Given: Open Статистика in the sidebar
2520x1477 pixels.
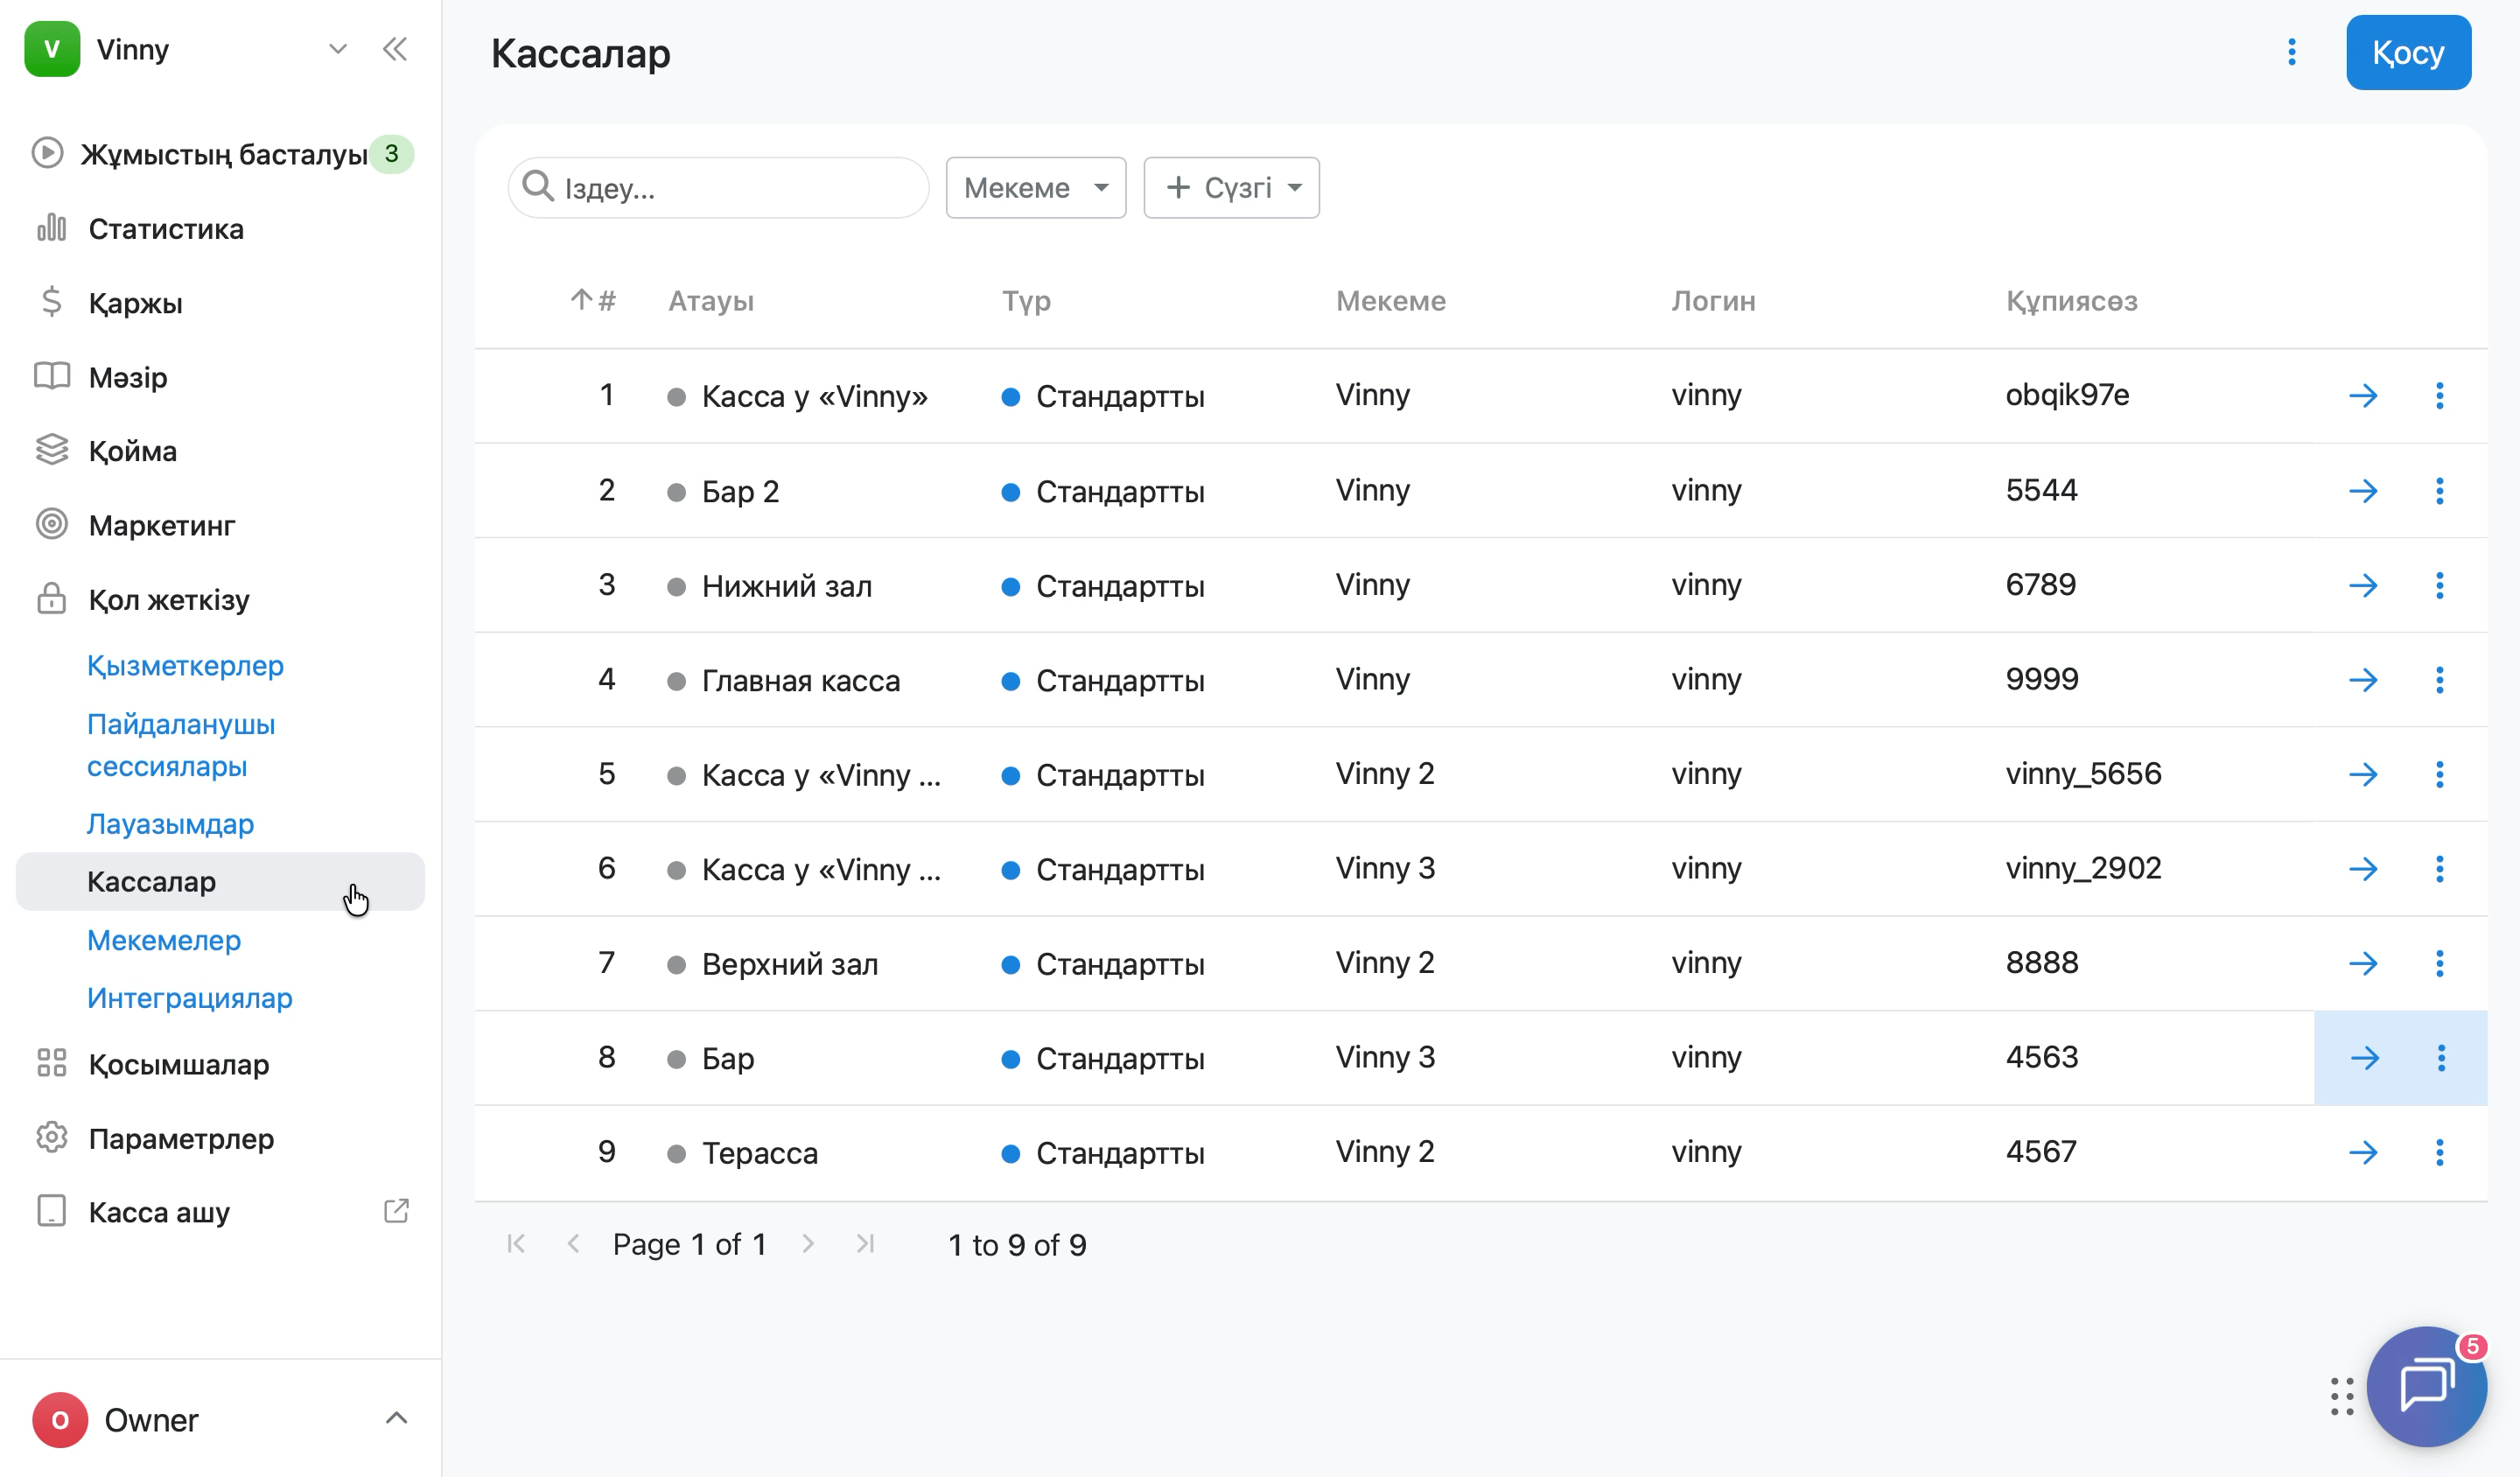Looking at the screenshot, I should coord(166,229).
